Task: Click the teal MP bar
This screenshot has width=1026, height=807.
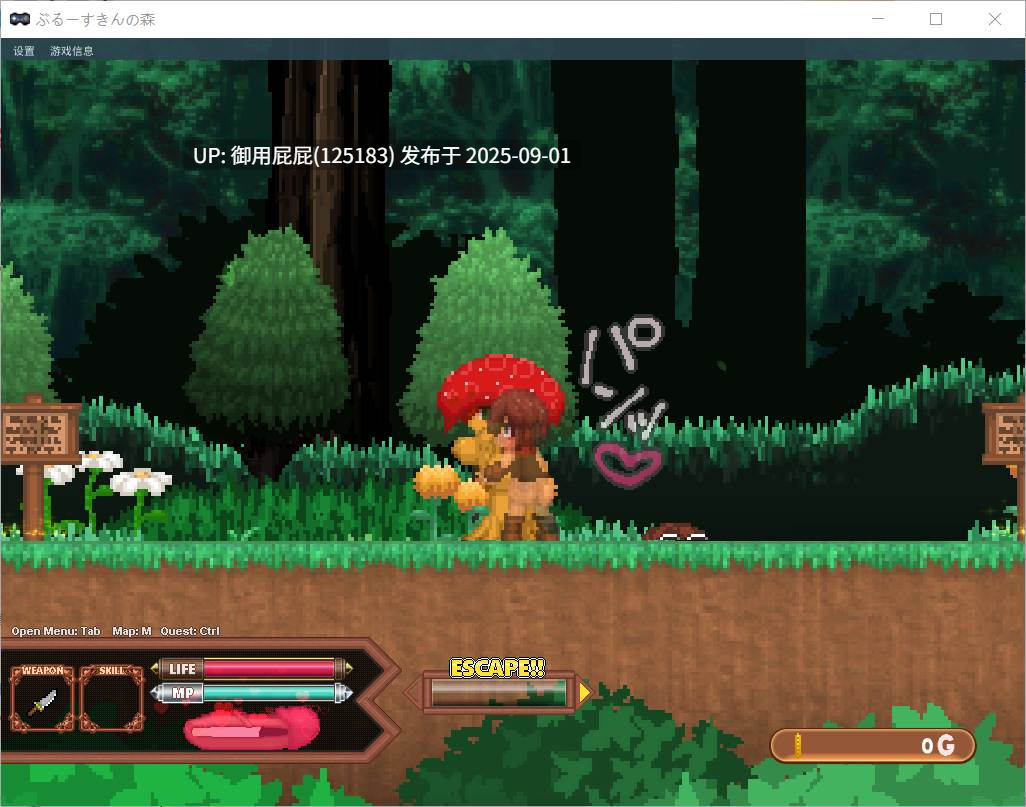Action: 270,692
